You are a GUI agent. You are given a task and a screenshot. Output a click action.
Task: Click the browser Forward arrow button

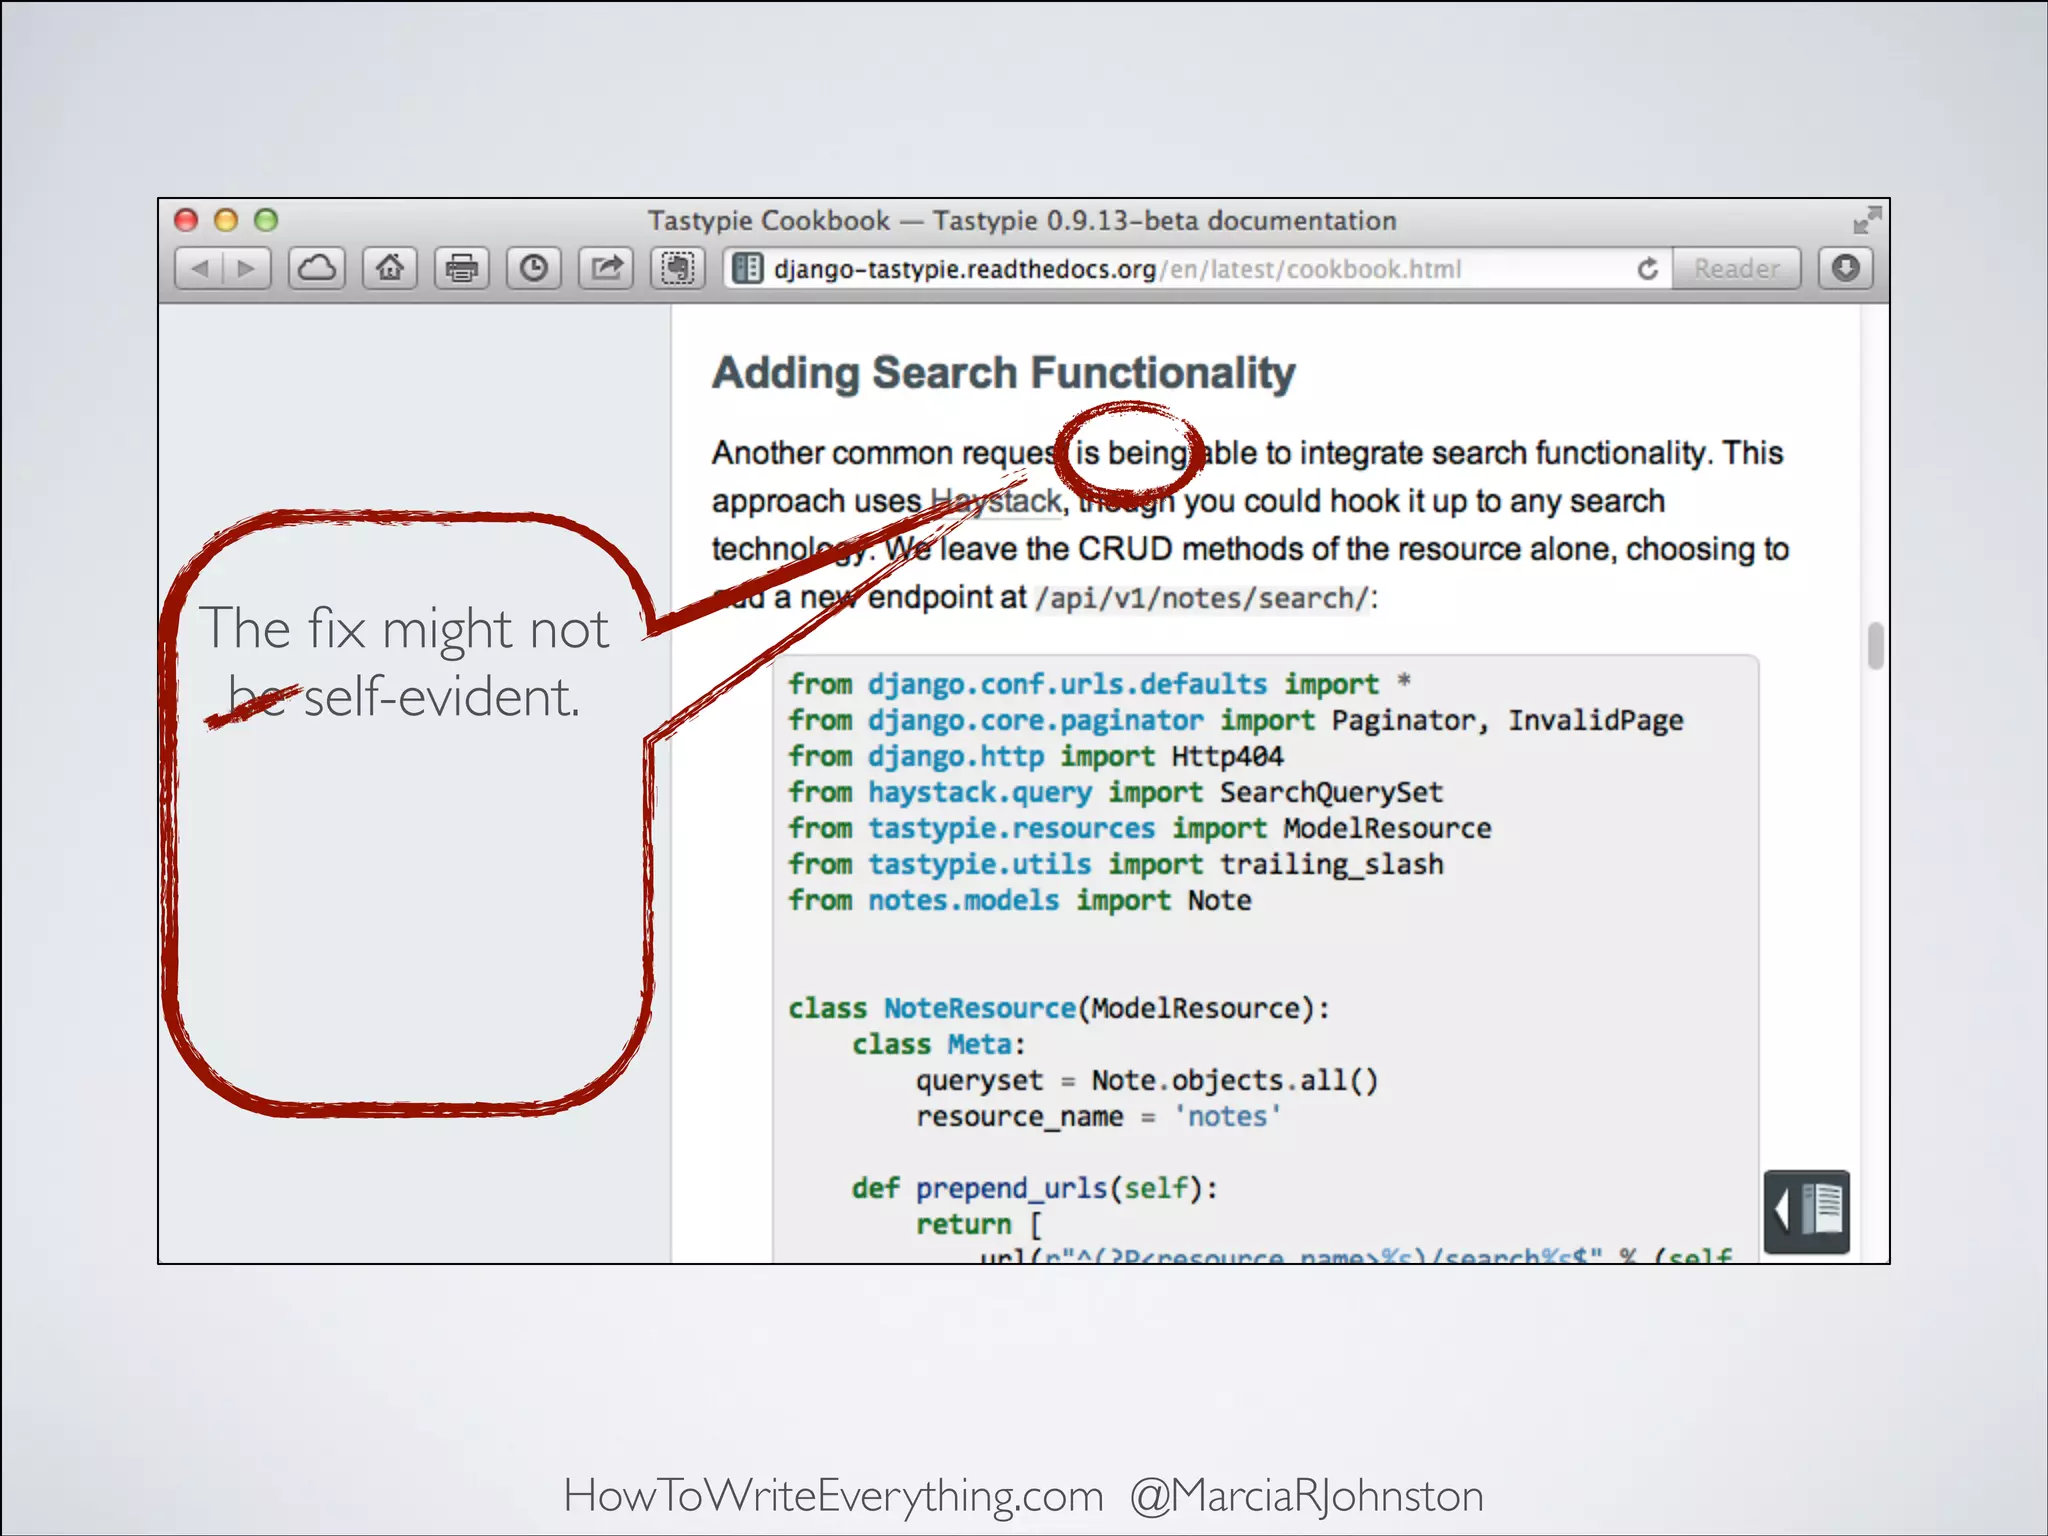coord(246,269)
